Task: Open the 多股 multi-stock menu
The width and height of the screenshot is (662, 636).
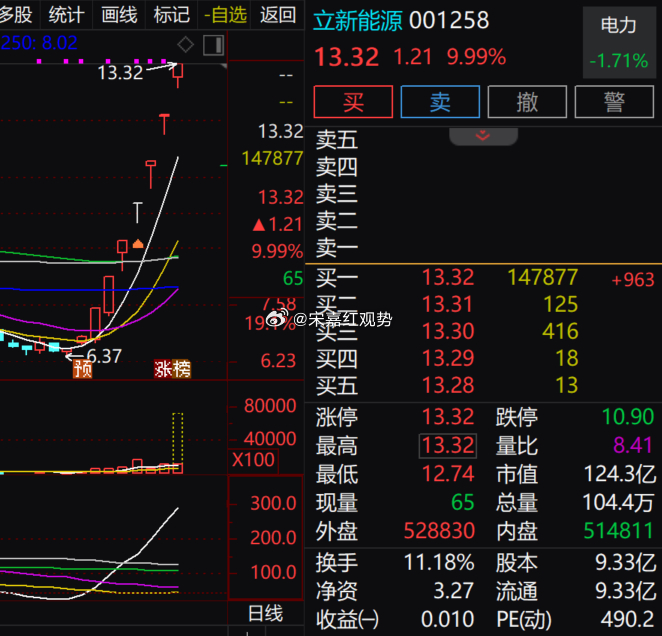Action: 16,15
